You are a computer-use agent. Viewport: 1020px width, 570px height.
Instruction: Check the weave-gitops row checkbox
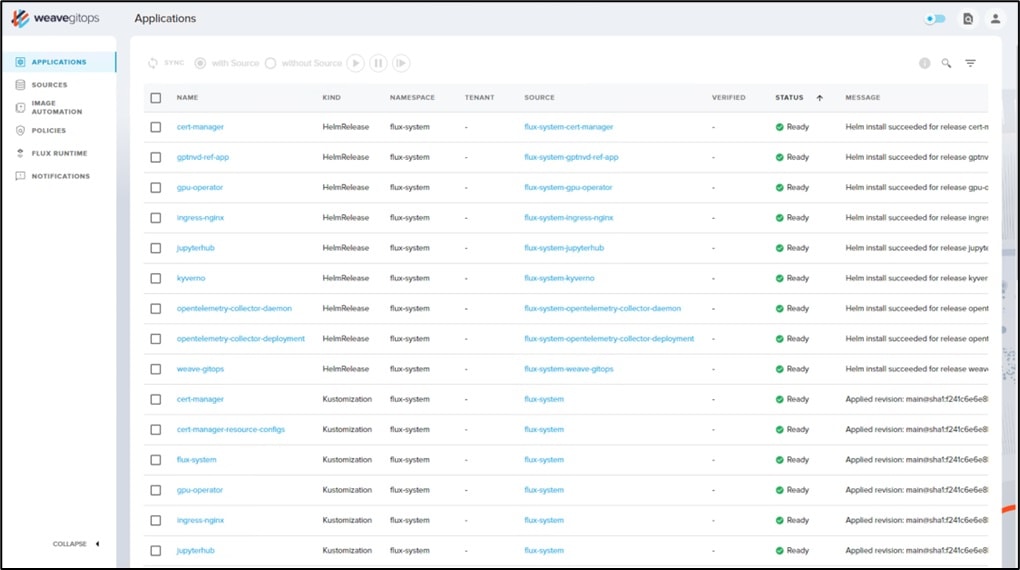(x=155, y=369)
